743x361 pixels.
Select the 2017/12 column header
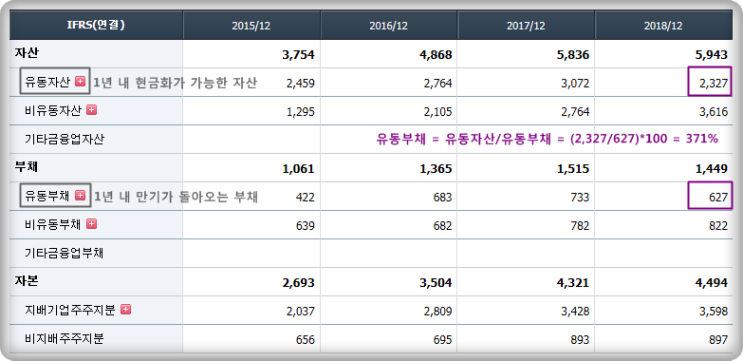click(526, 26)
